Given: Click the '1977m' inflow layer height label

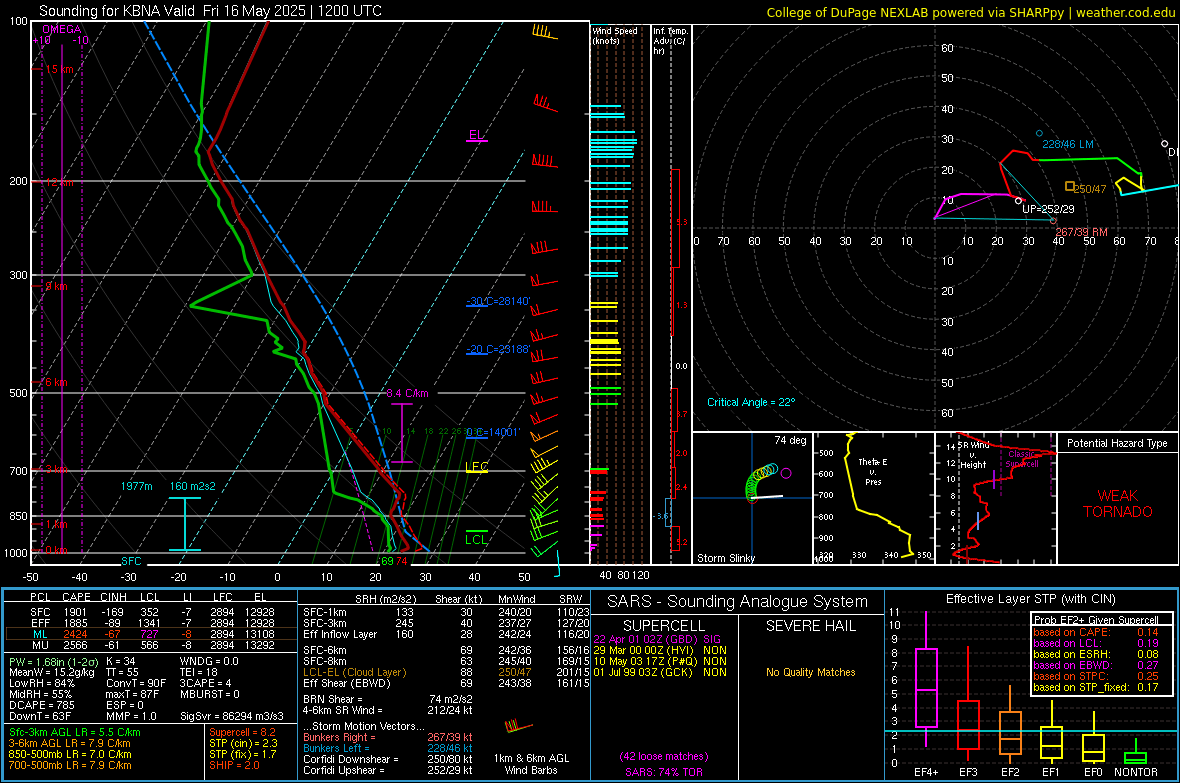Looking at the screenshot, I should pos(136,486).
